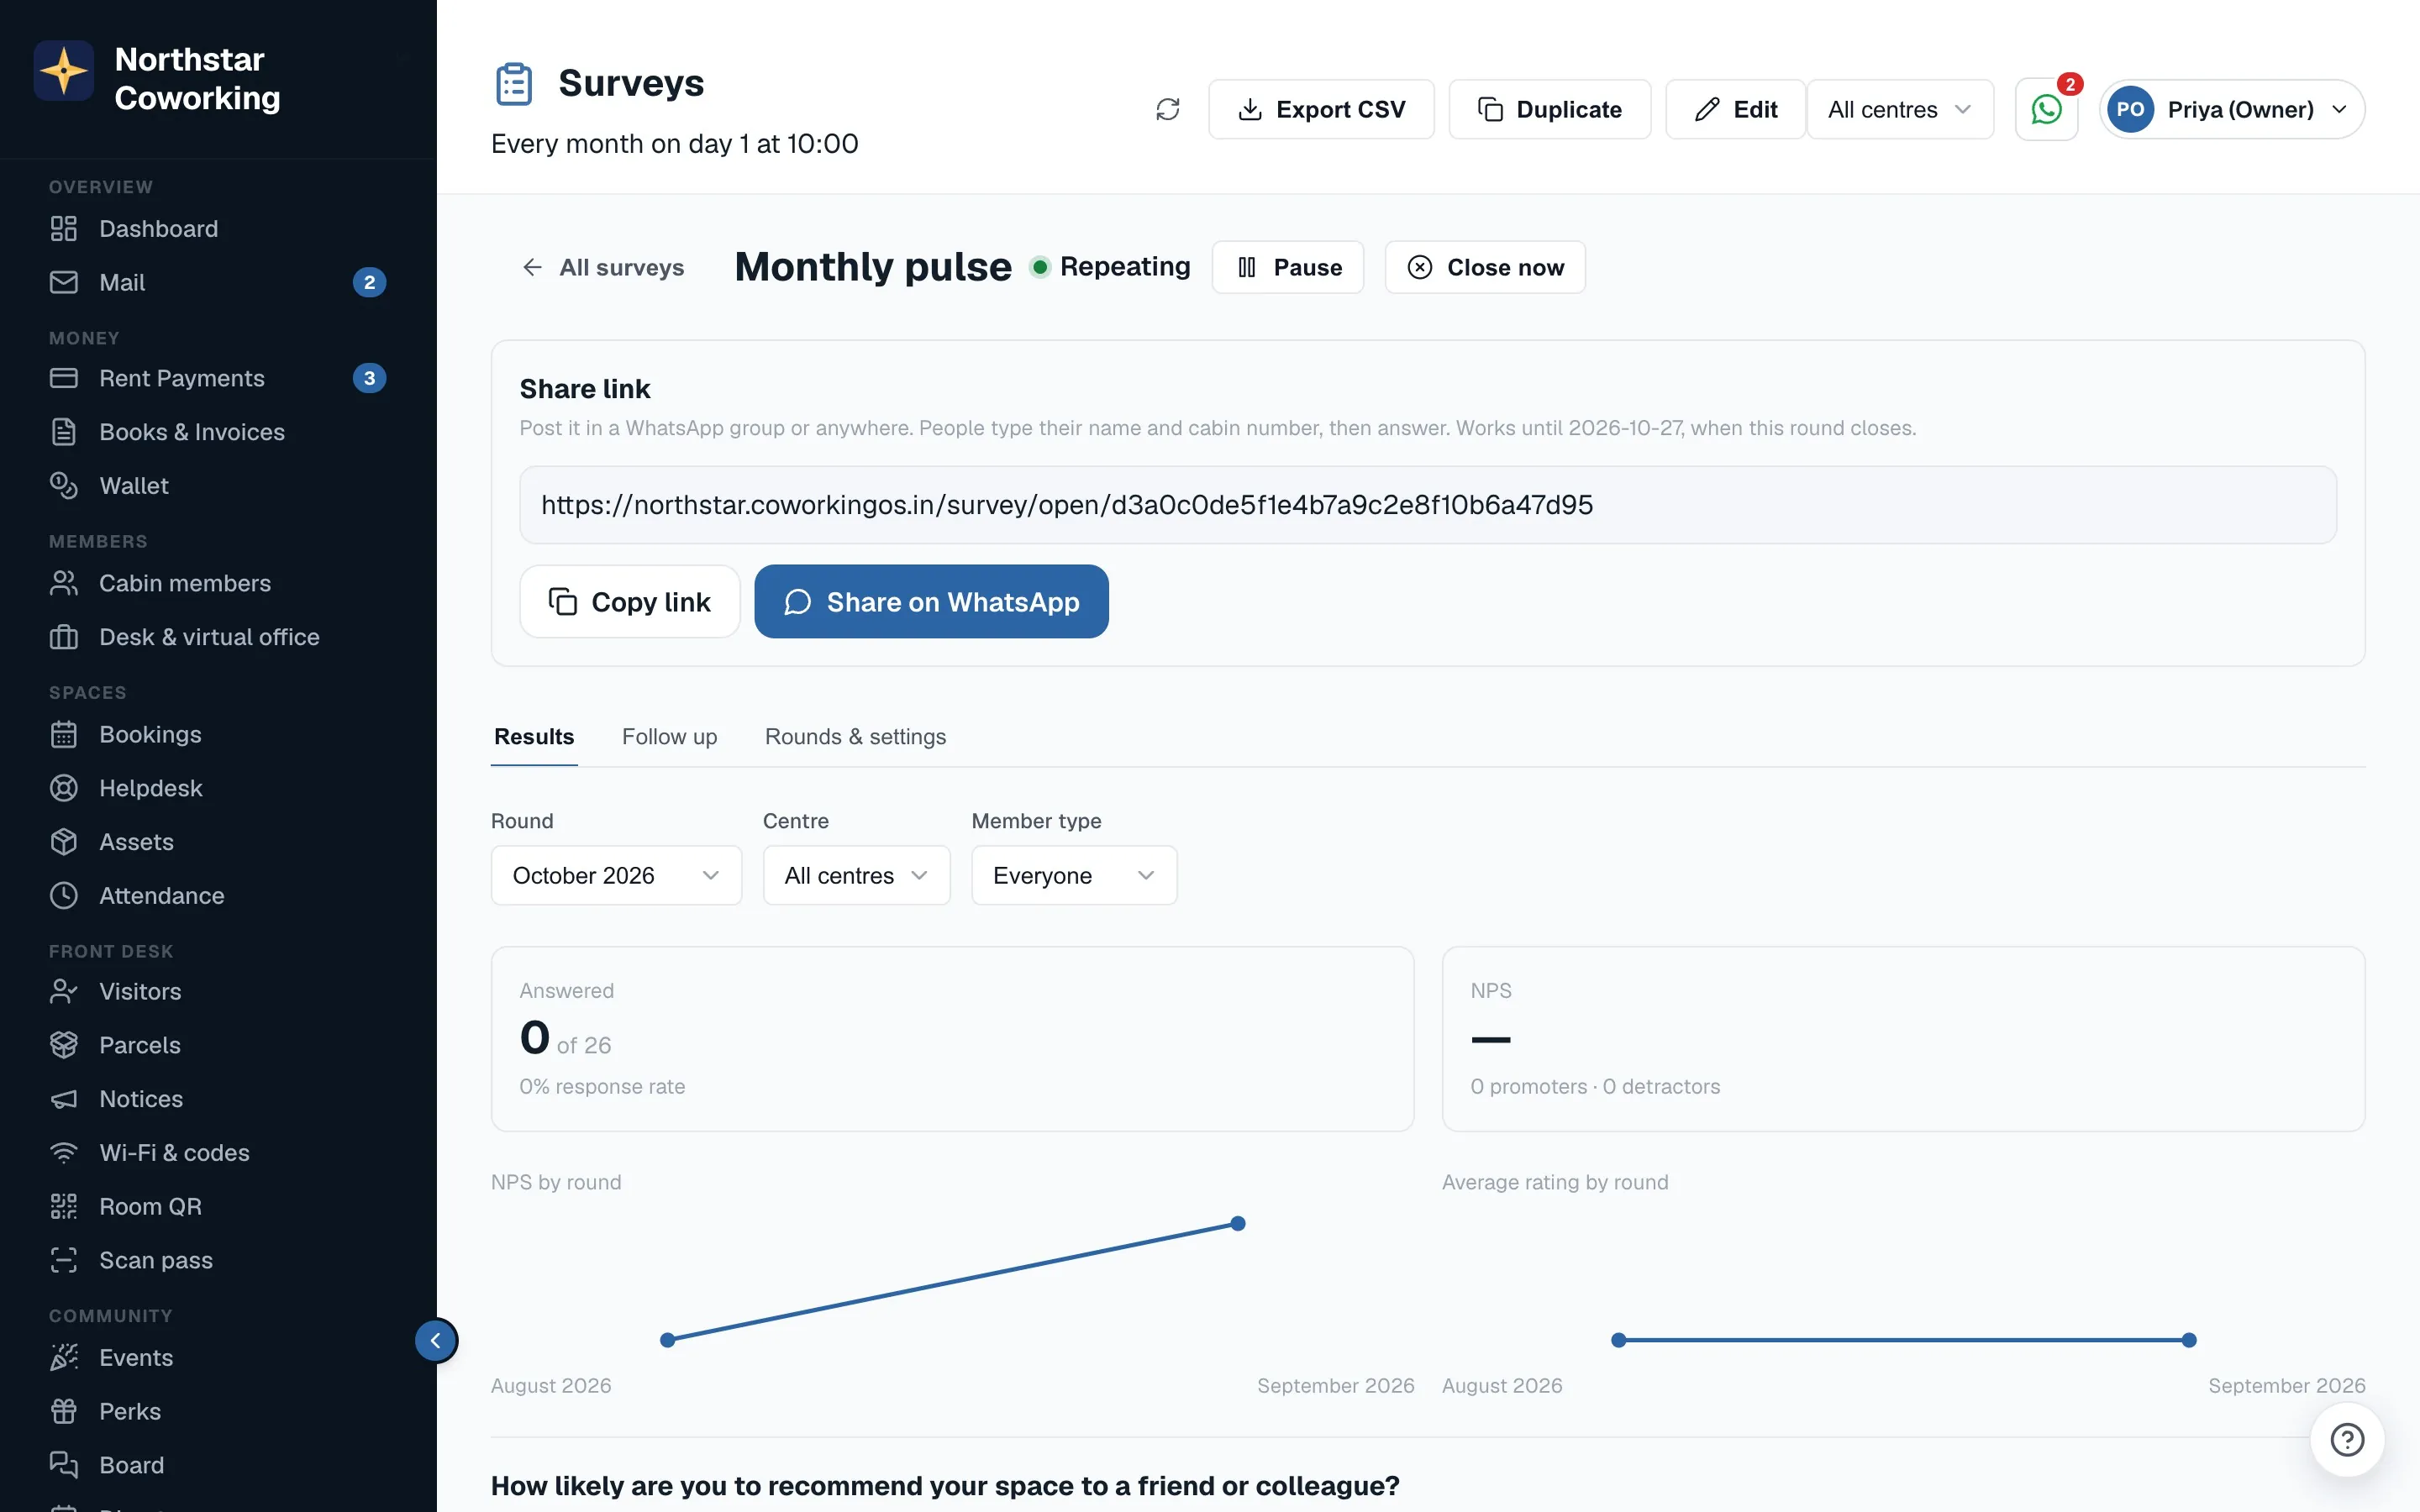
Task: Click the Attendance clock icon
Action: pyautogui.click(x=64, y=895)
